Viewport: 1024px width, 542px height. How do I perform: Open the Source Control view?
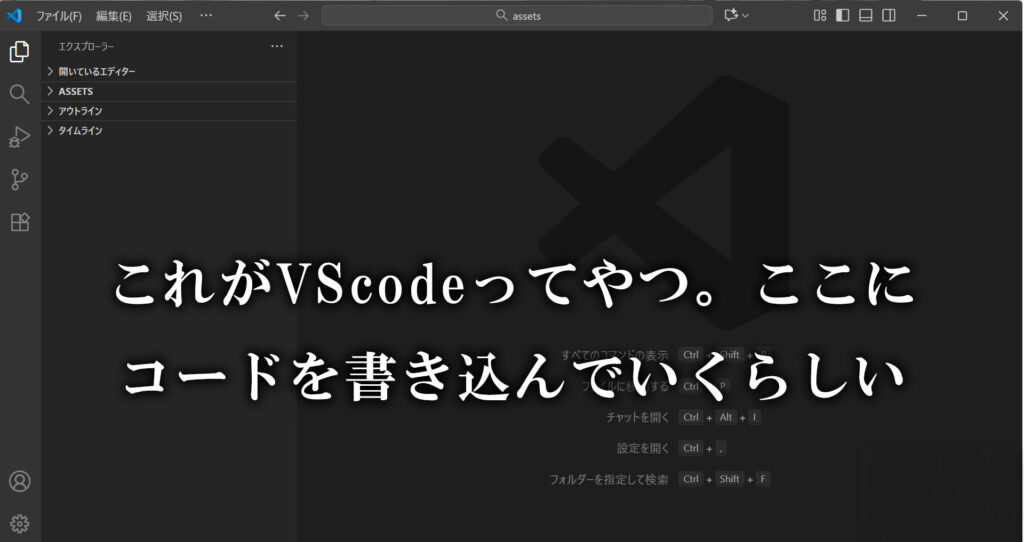pos(19,180)
